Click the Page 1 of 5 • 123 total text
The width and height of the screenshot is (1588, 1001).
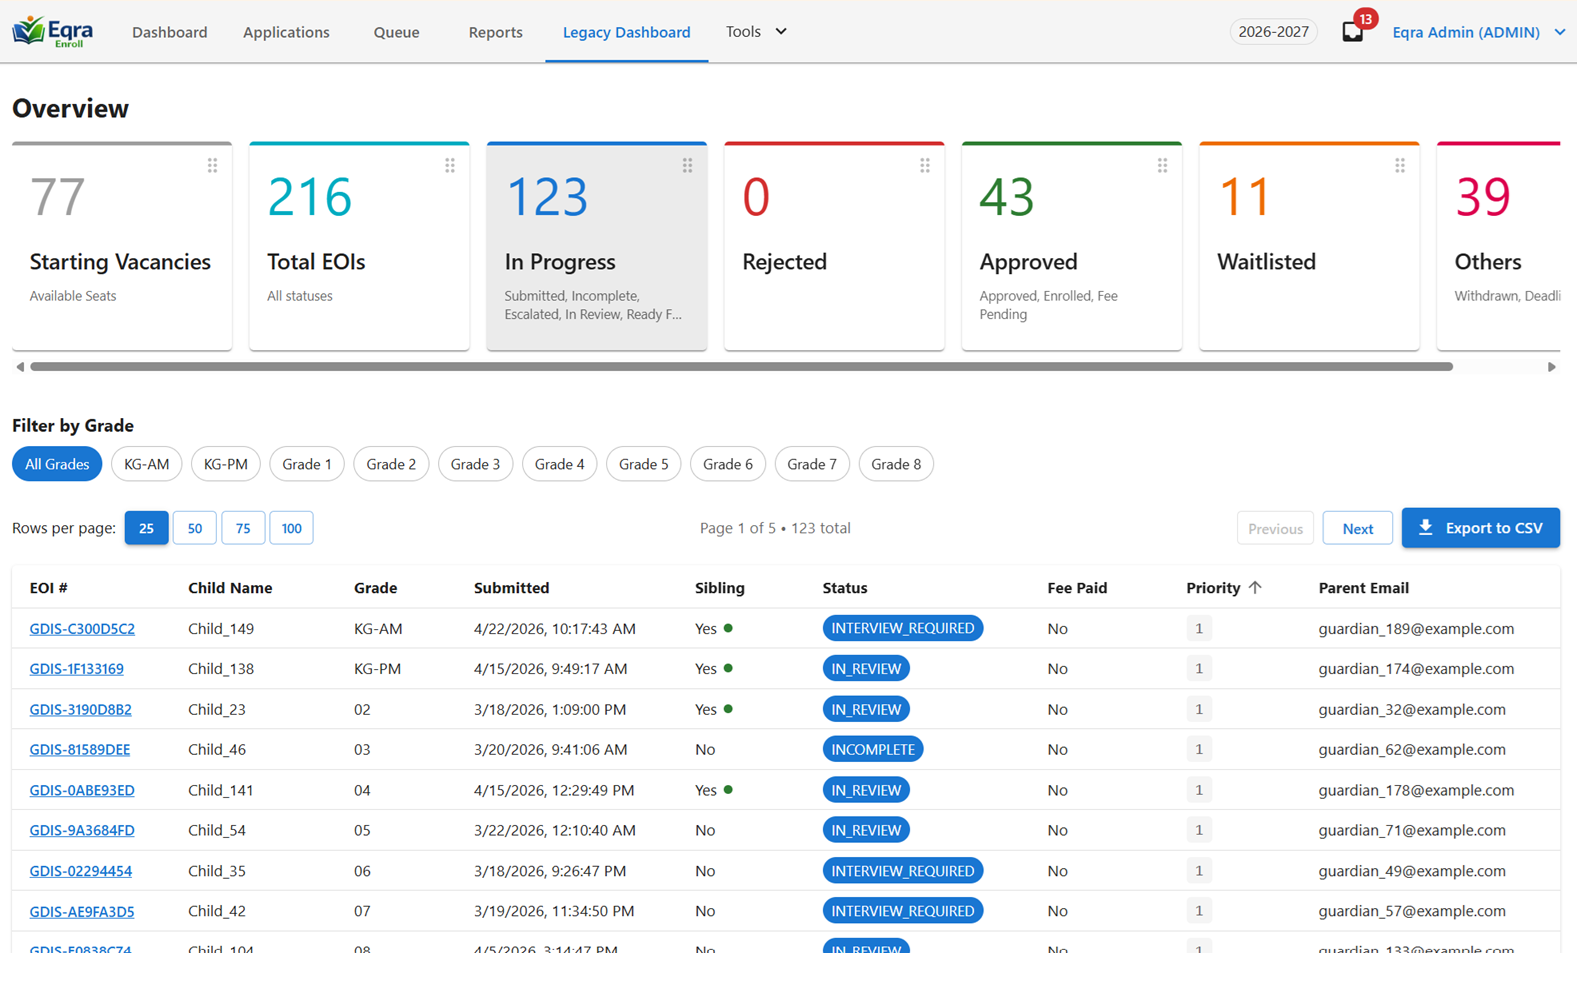point(775,528)
